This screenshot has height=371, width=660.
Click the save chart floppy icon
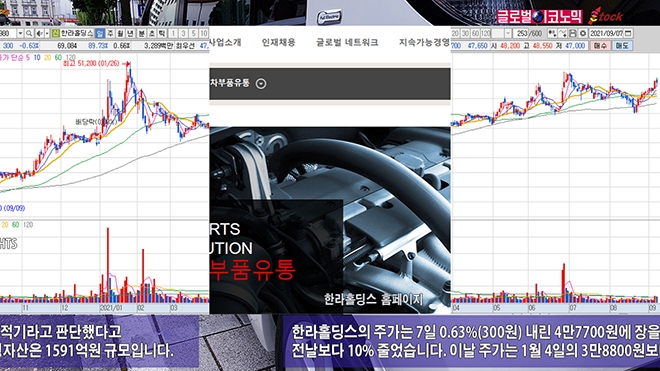tap(572, 33)
